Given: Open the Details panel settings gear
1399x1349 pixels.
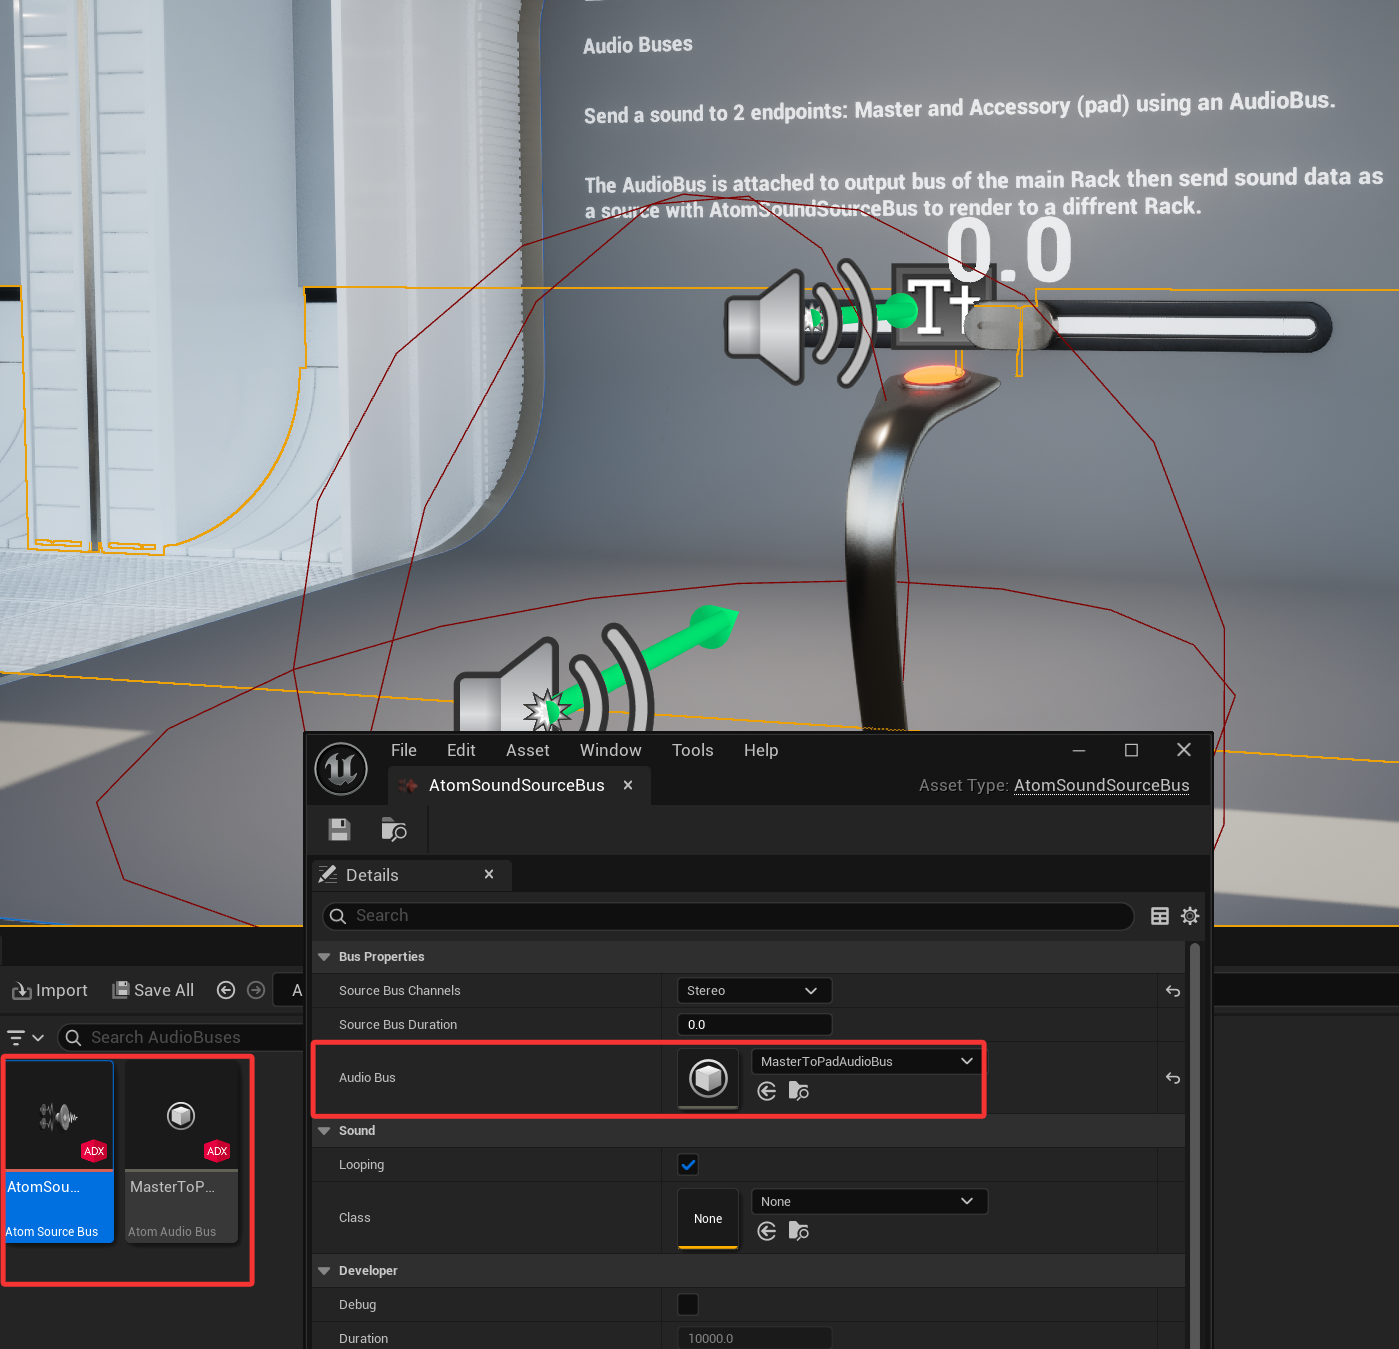Looking at the screenshot, I should [1189, 915].
